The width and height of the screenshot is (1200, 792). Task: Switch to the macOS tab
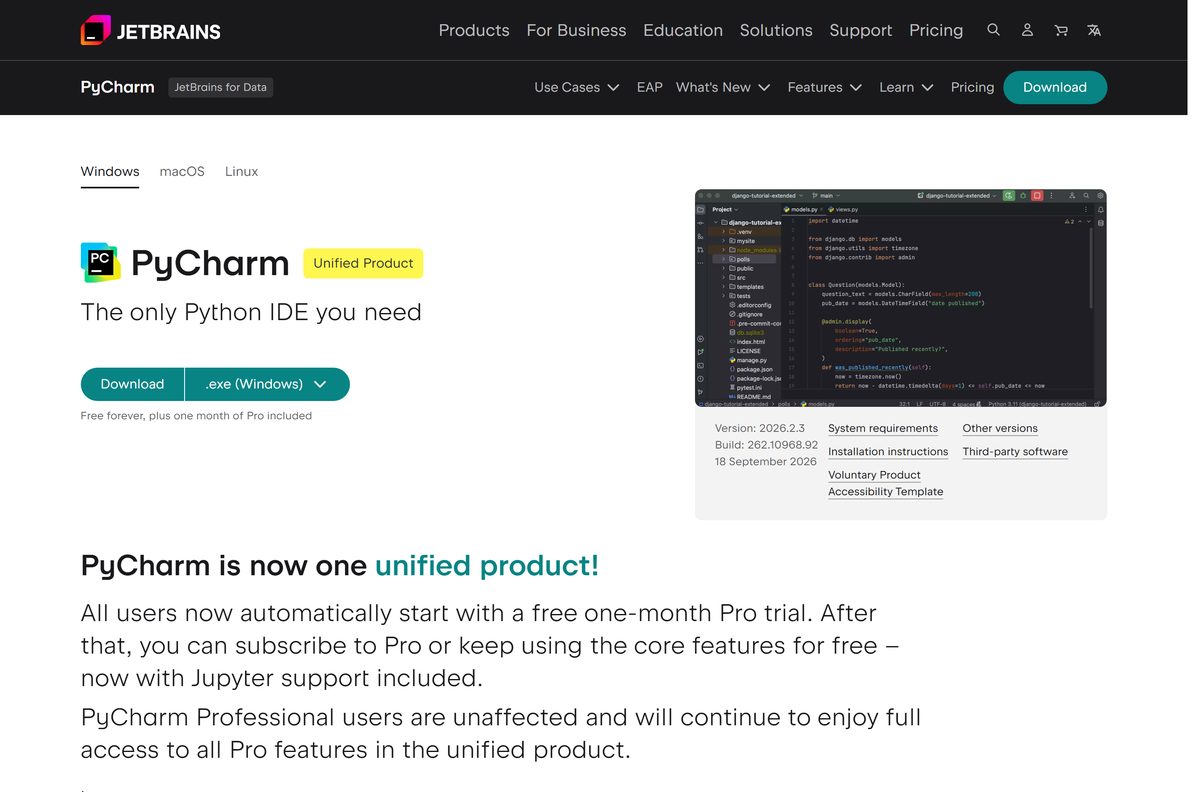point(182,172)
